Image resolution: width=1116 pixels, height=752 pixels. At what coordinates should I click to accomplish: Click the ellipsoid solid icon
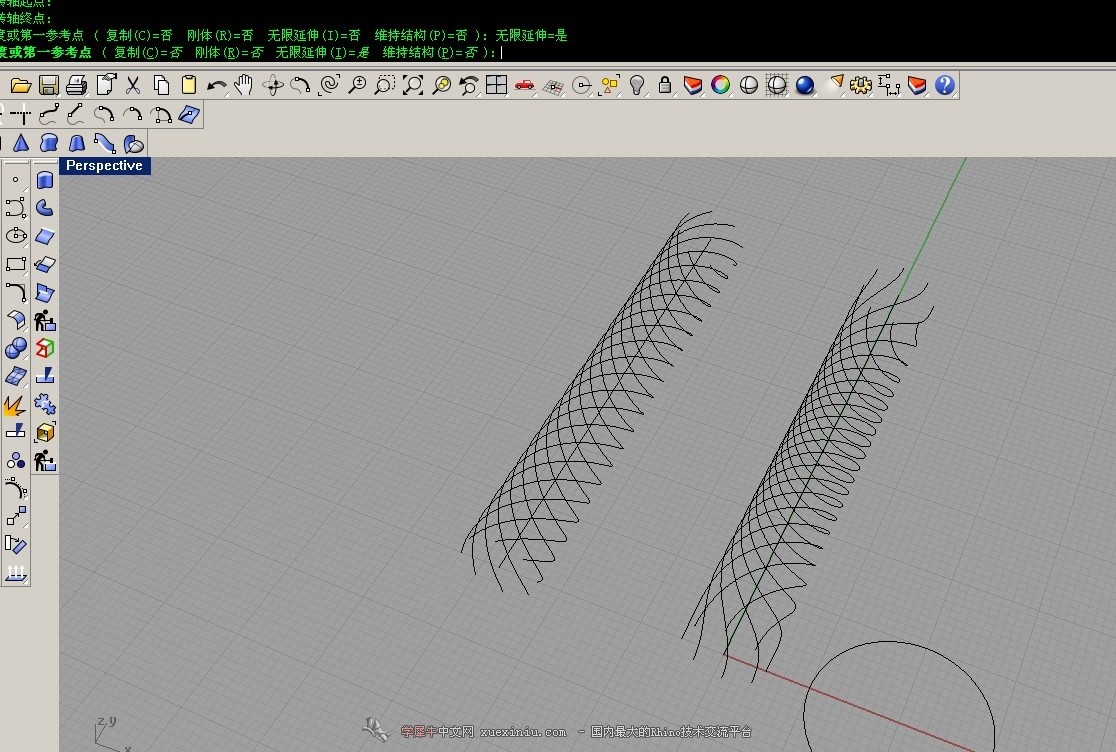[133, 144]
